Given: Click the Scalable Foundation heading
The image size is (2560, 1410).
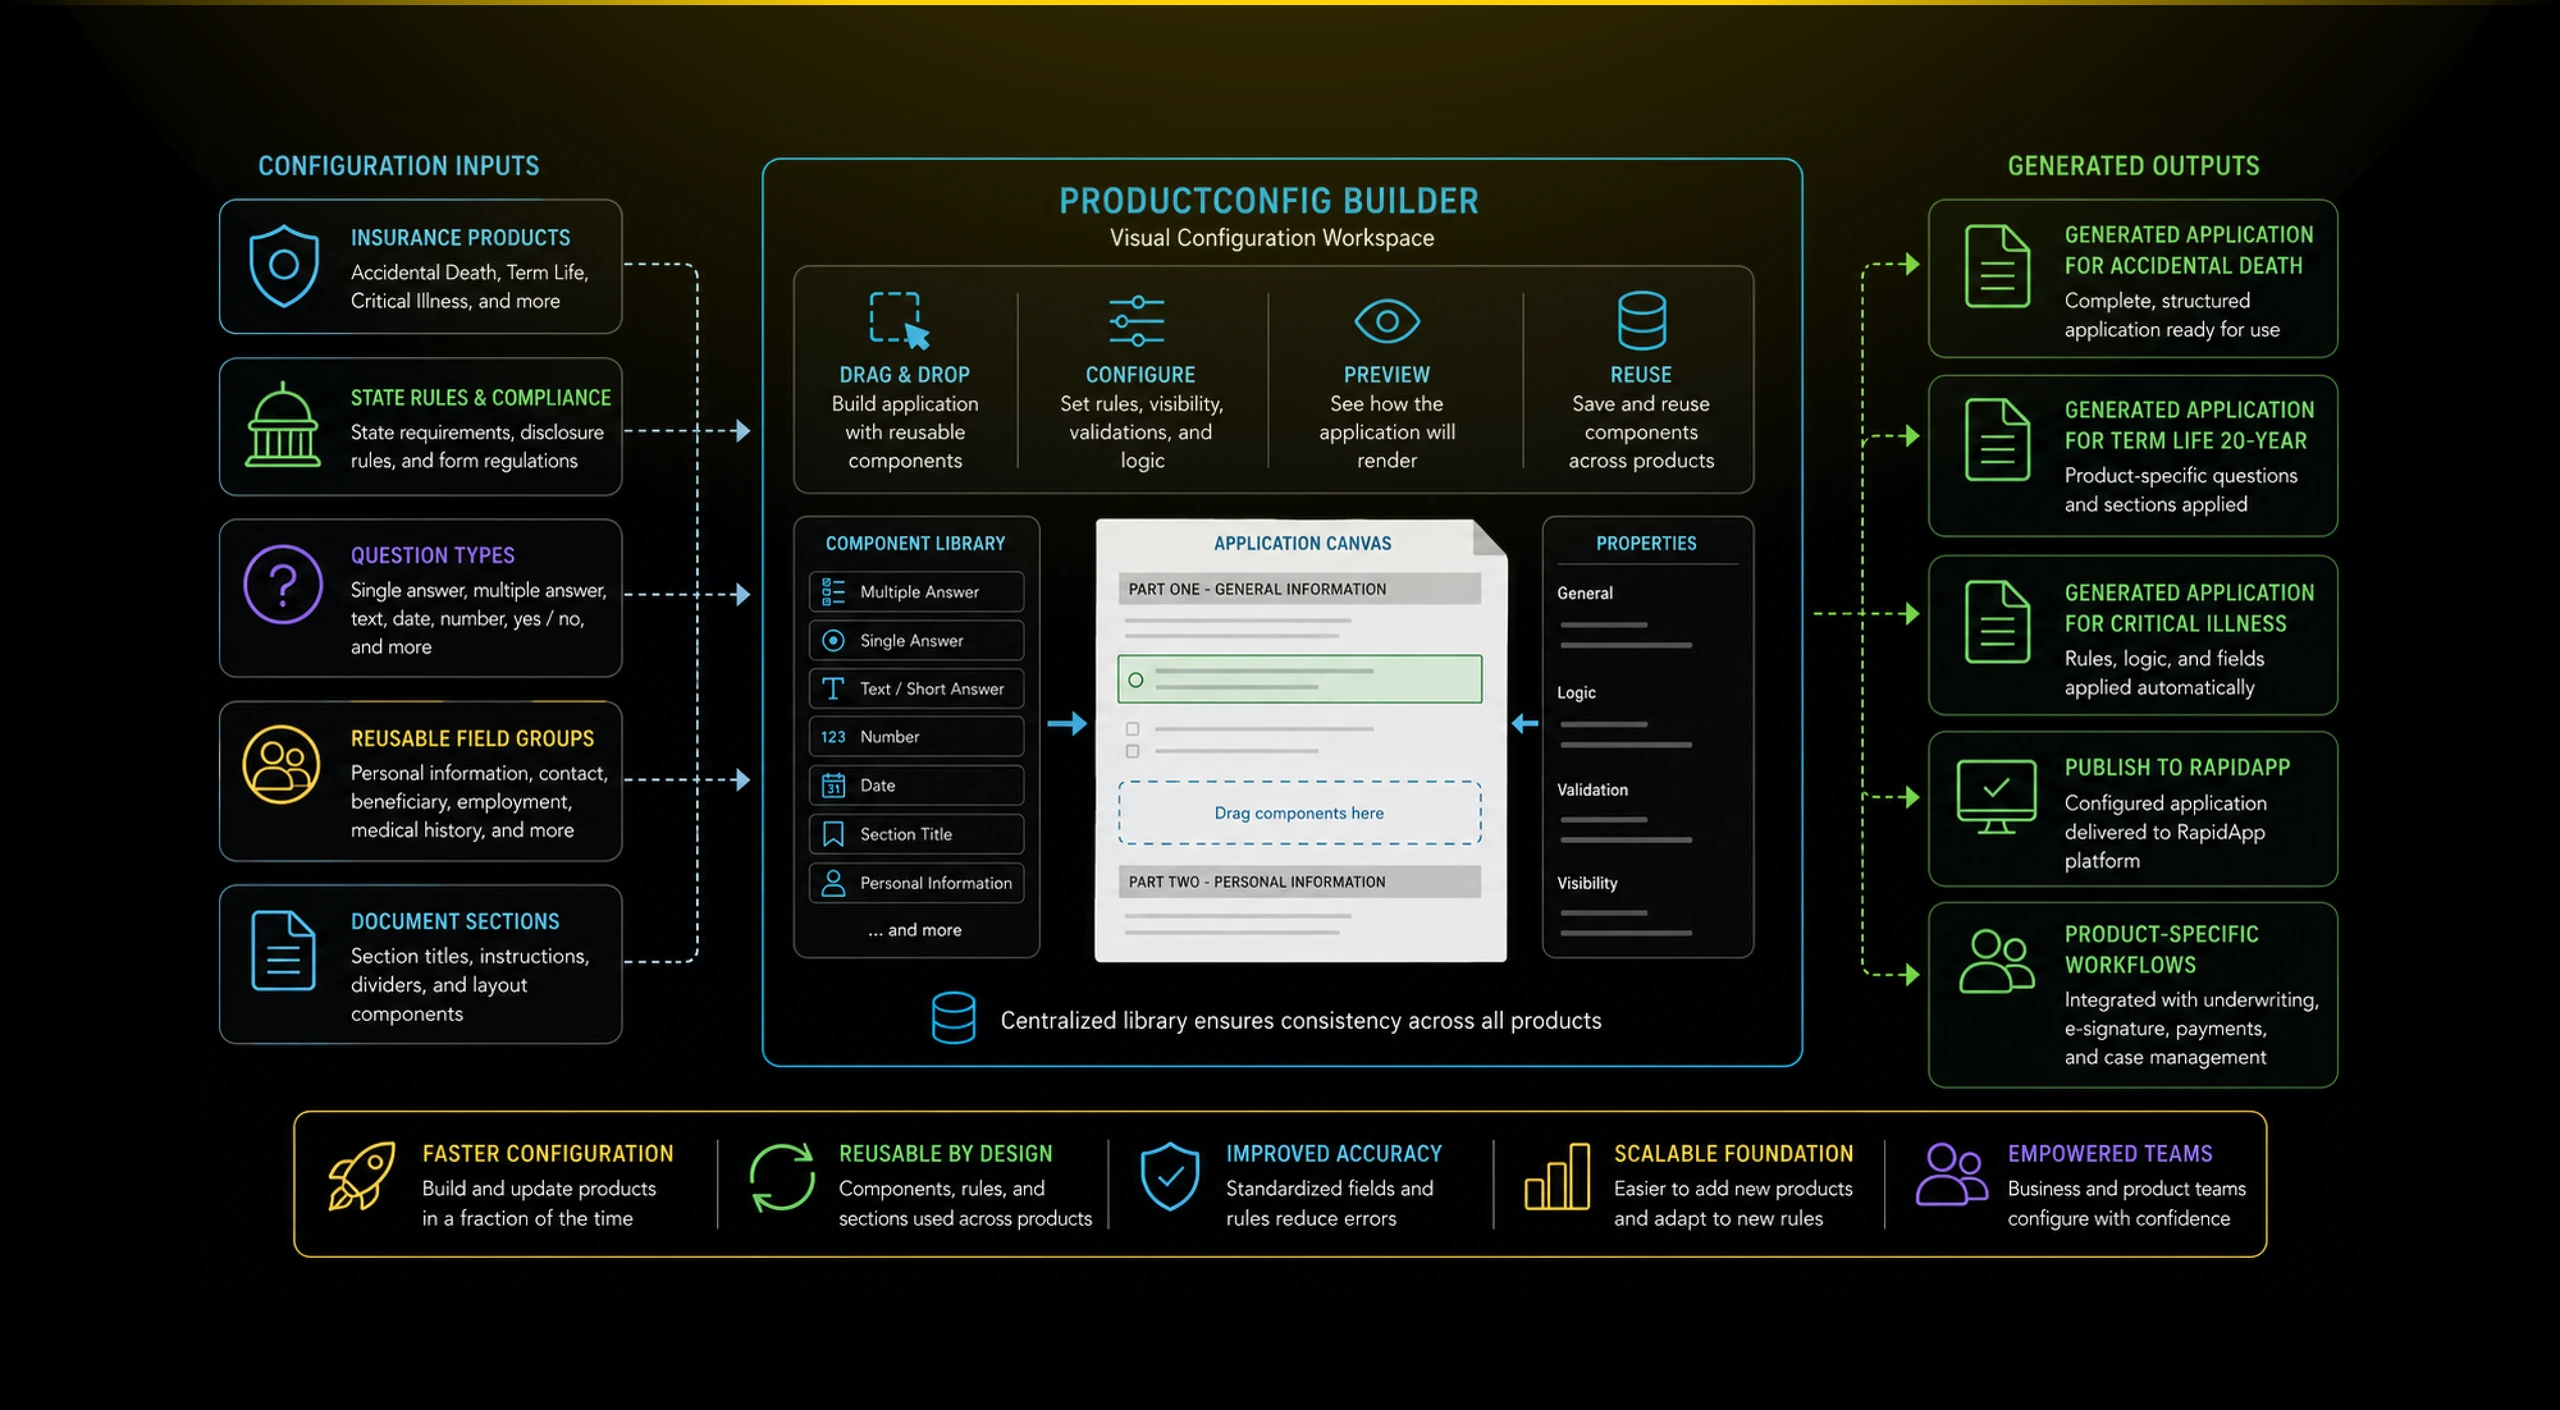Looking at the screenshot, I should pos(1733,1153).
